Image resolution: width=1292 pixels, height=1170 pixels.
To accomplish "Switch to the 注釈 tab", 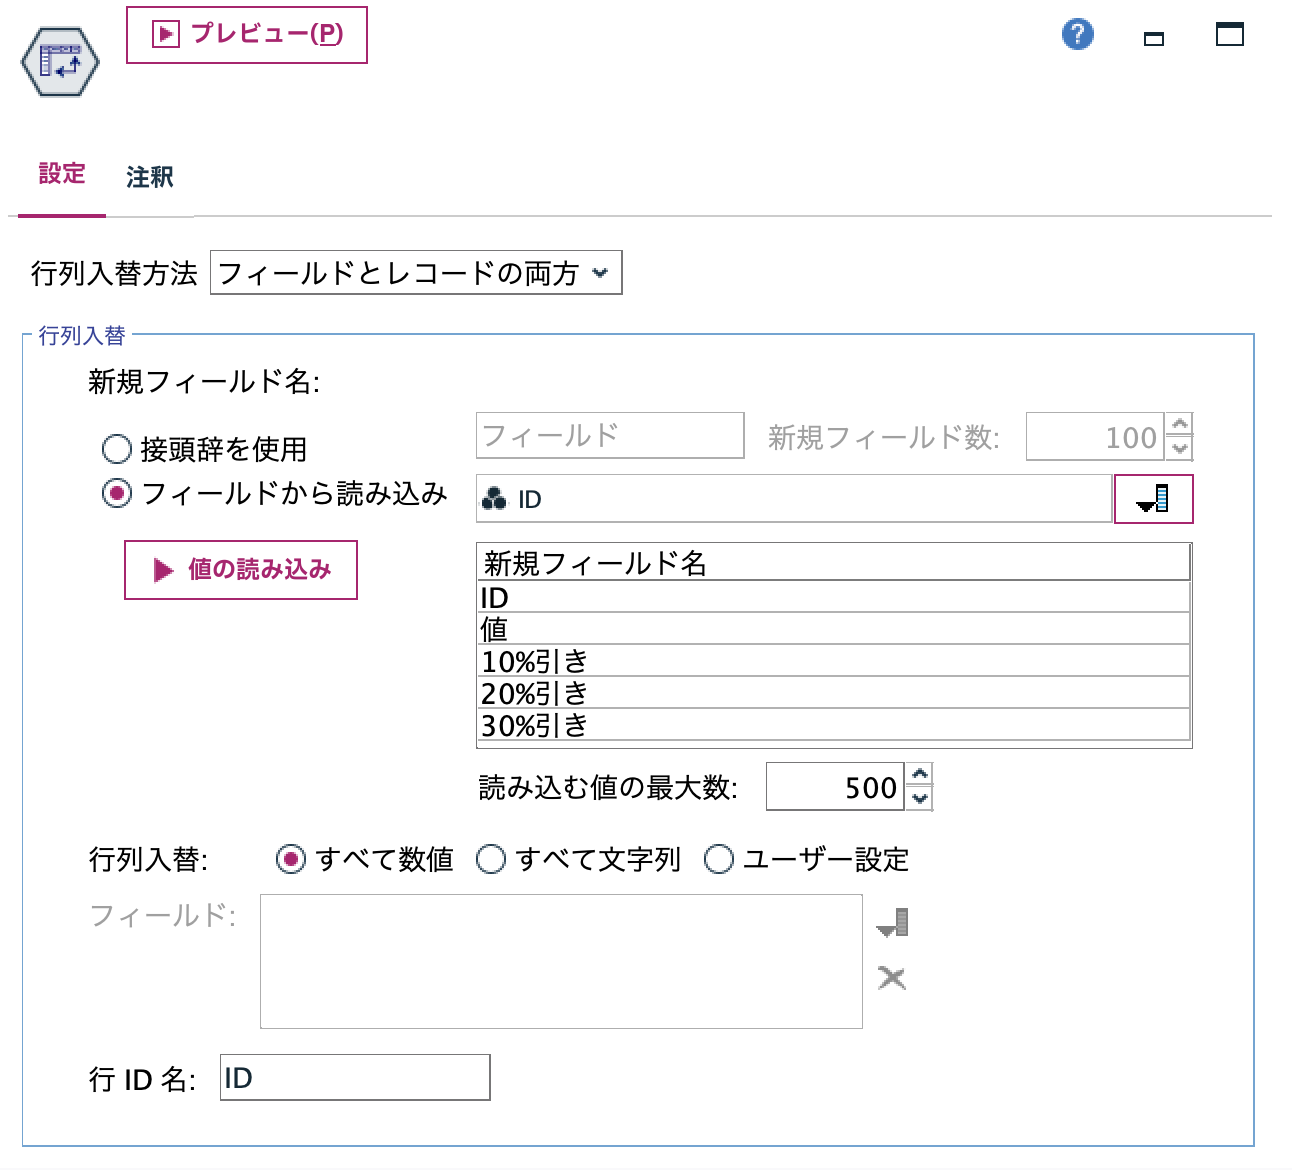I will pyautogui.click(x=149, y=176).
